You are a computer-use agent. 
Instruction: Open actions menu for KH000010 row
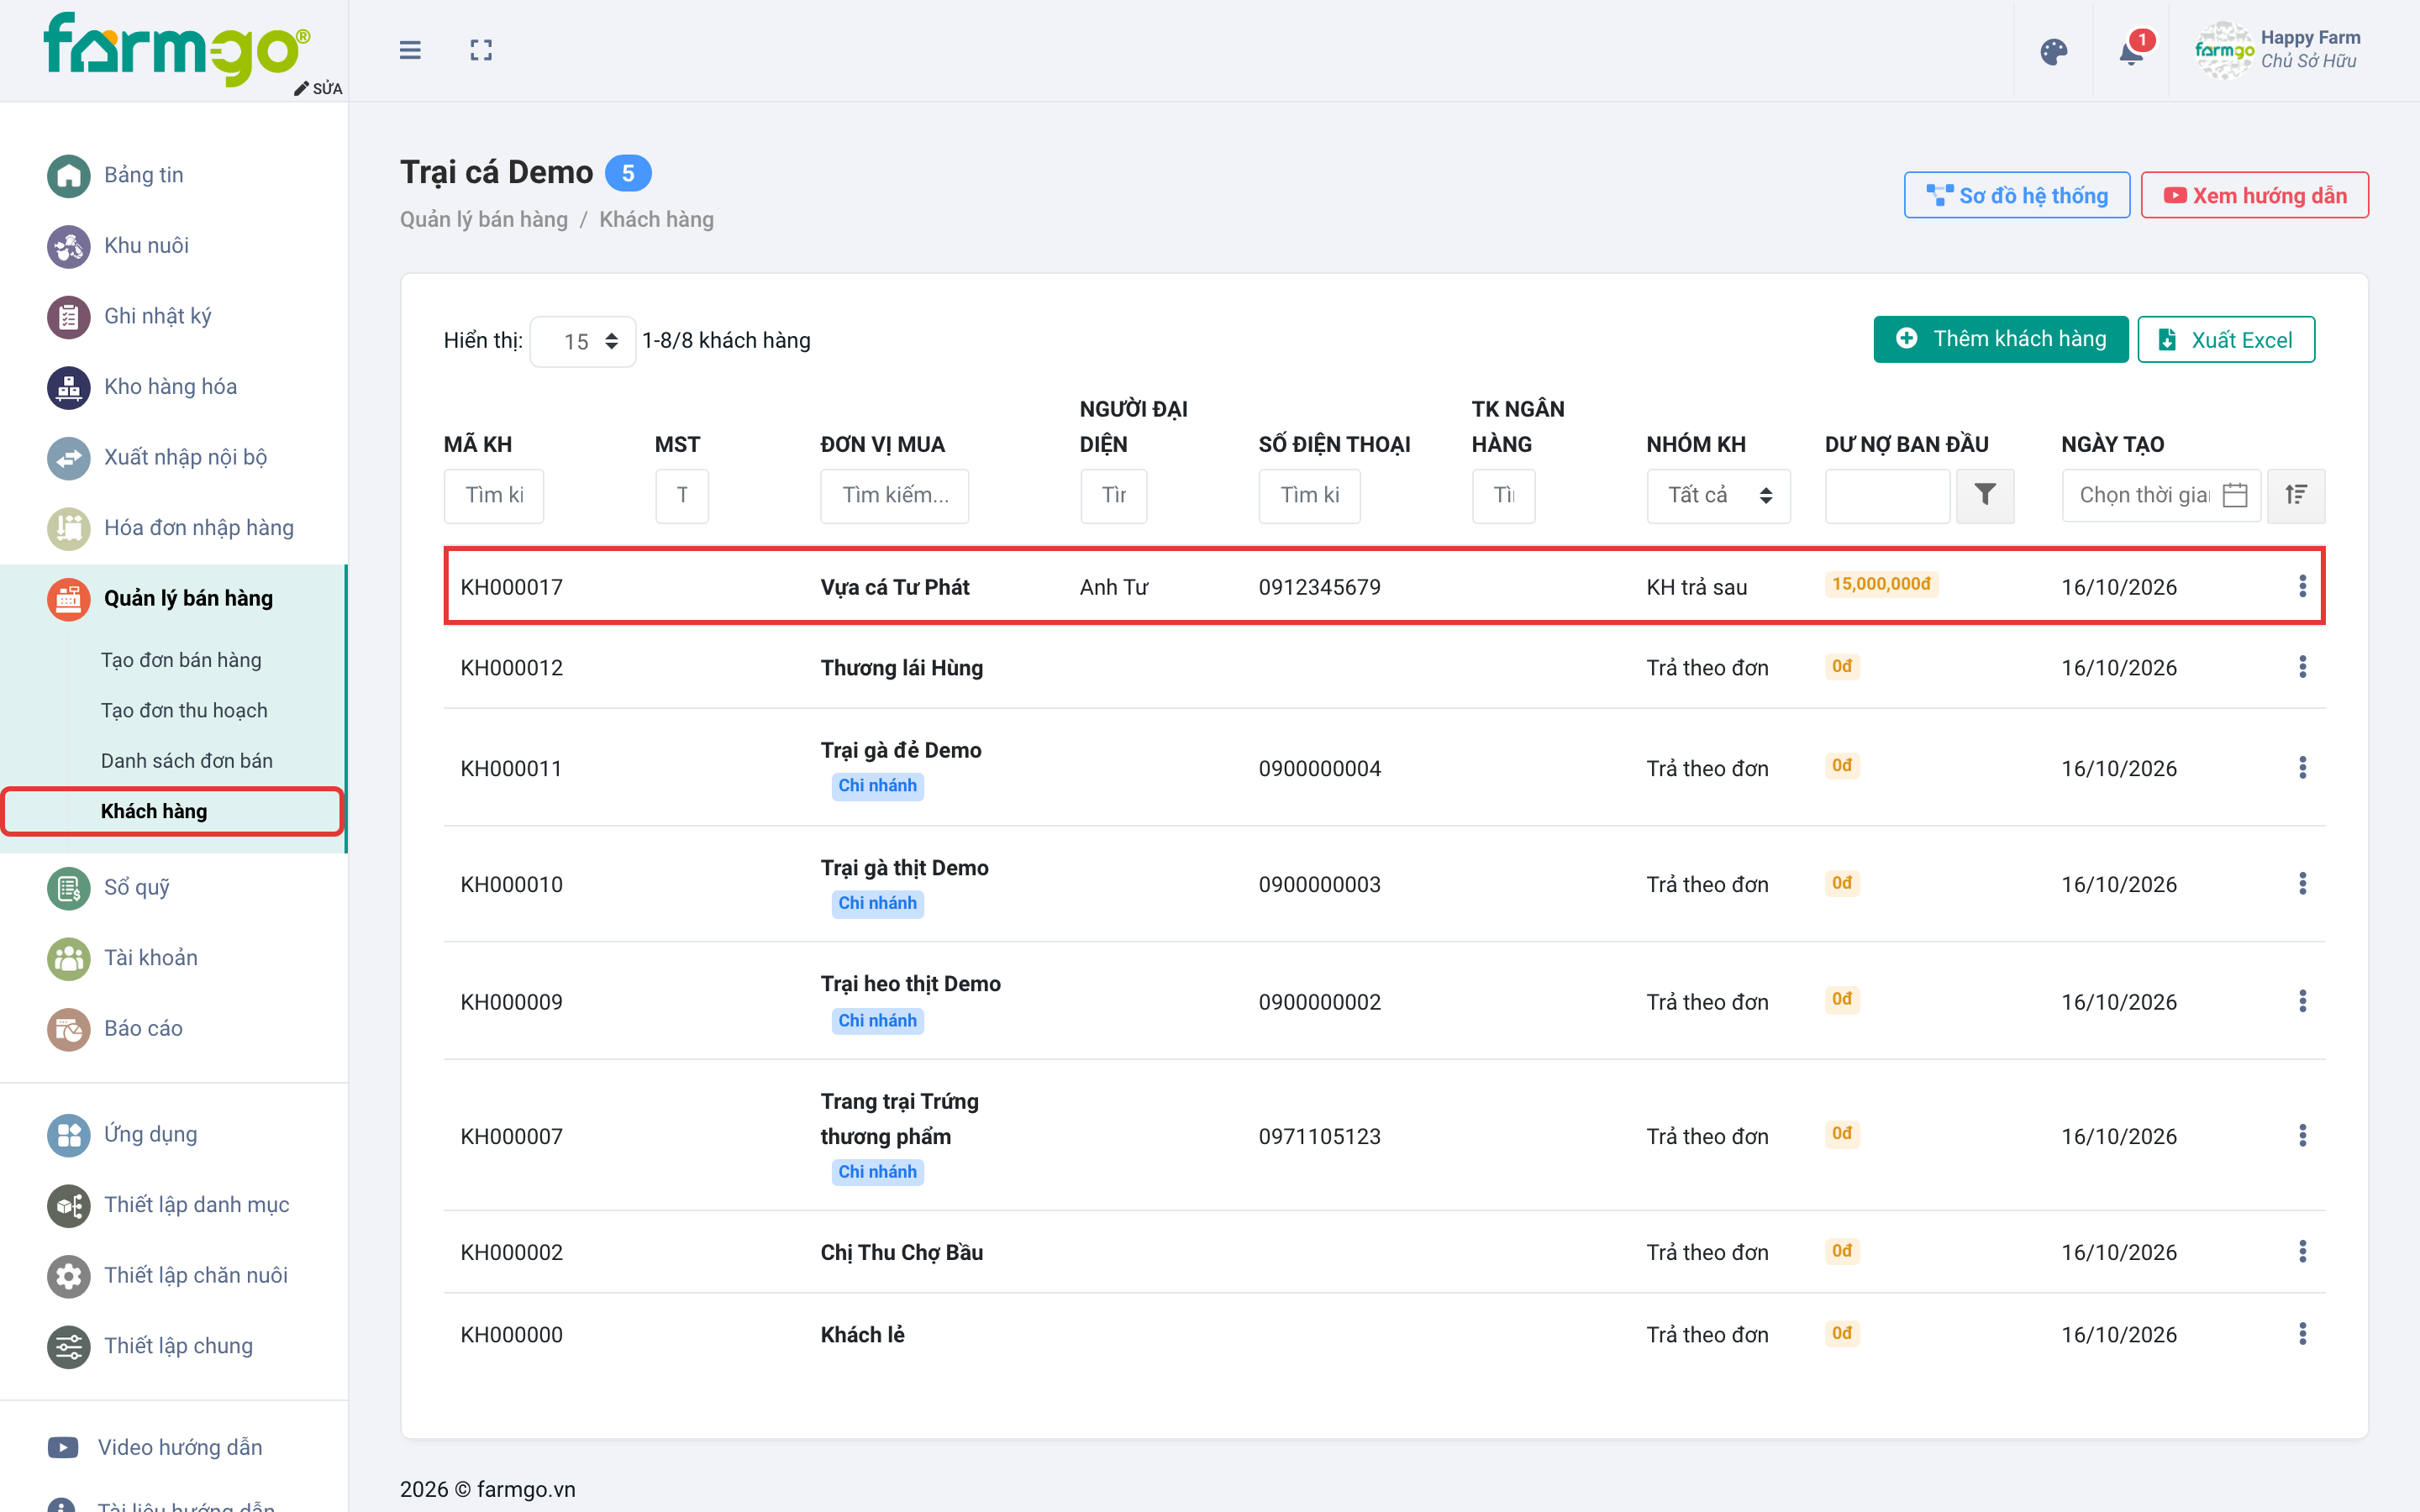2302,884
